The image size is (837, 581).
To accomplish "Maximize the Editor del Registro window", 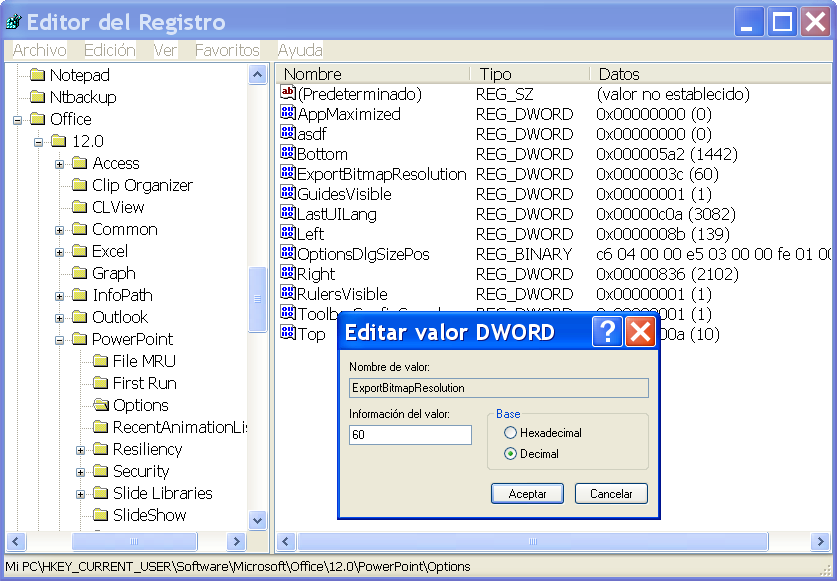I will [x=782, y=22].
